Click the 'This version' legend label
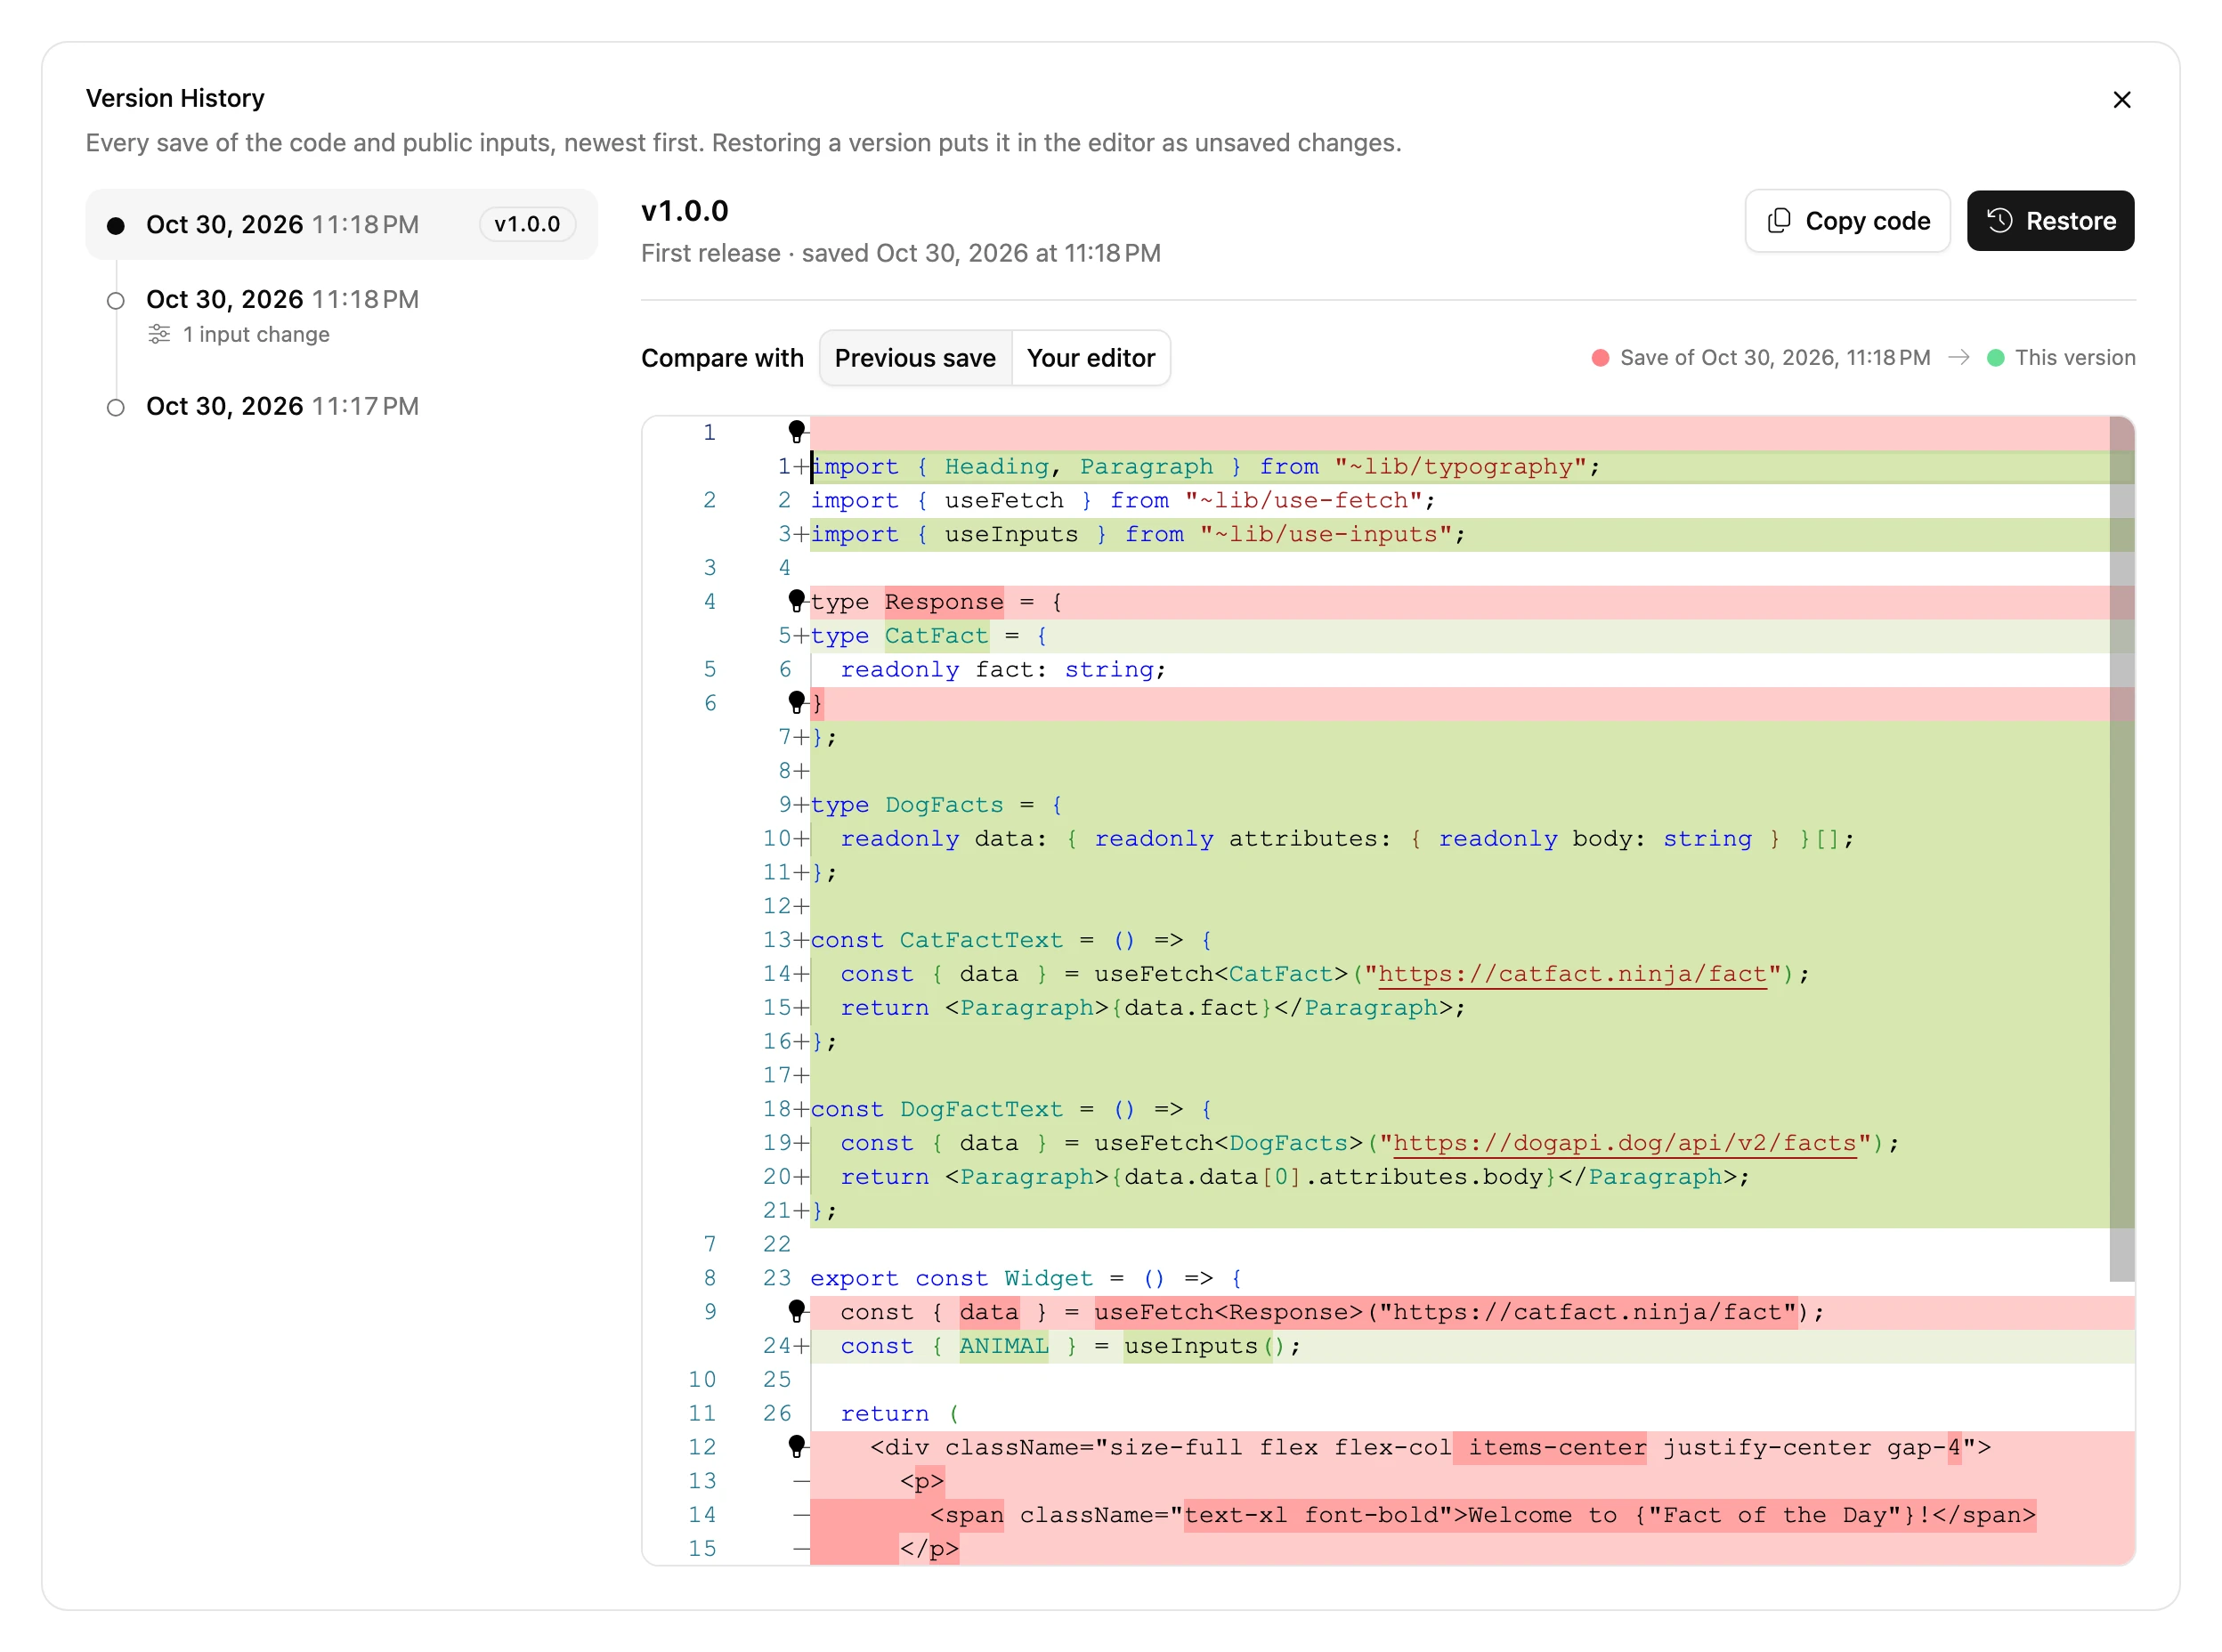The width and height of the screenshot is (2222, 1652). [2075, 358]
